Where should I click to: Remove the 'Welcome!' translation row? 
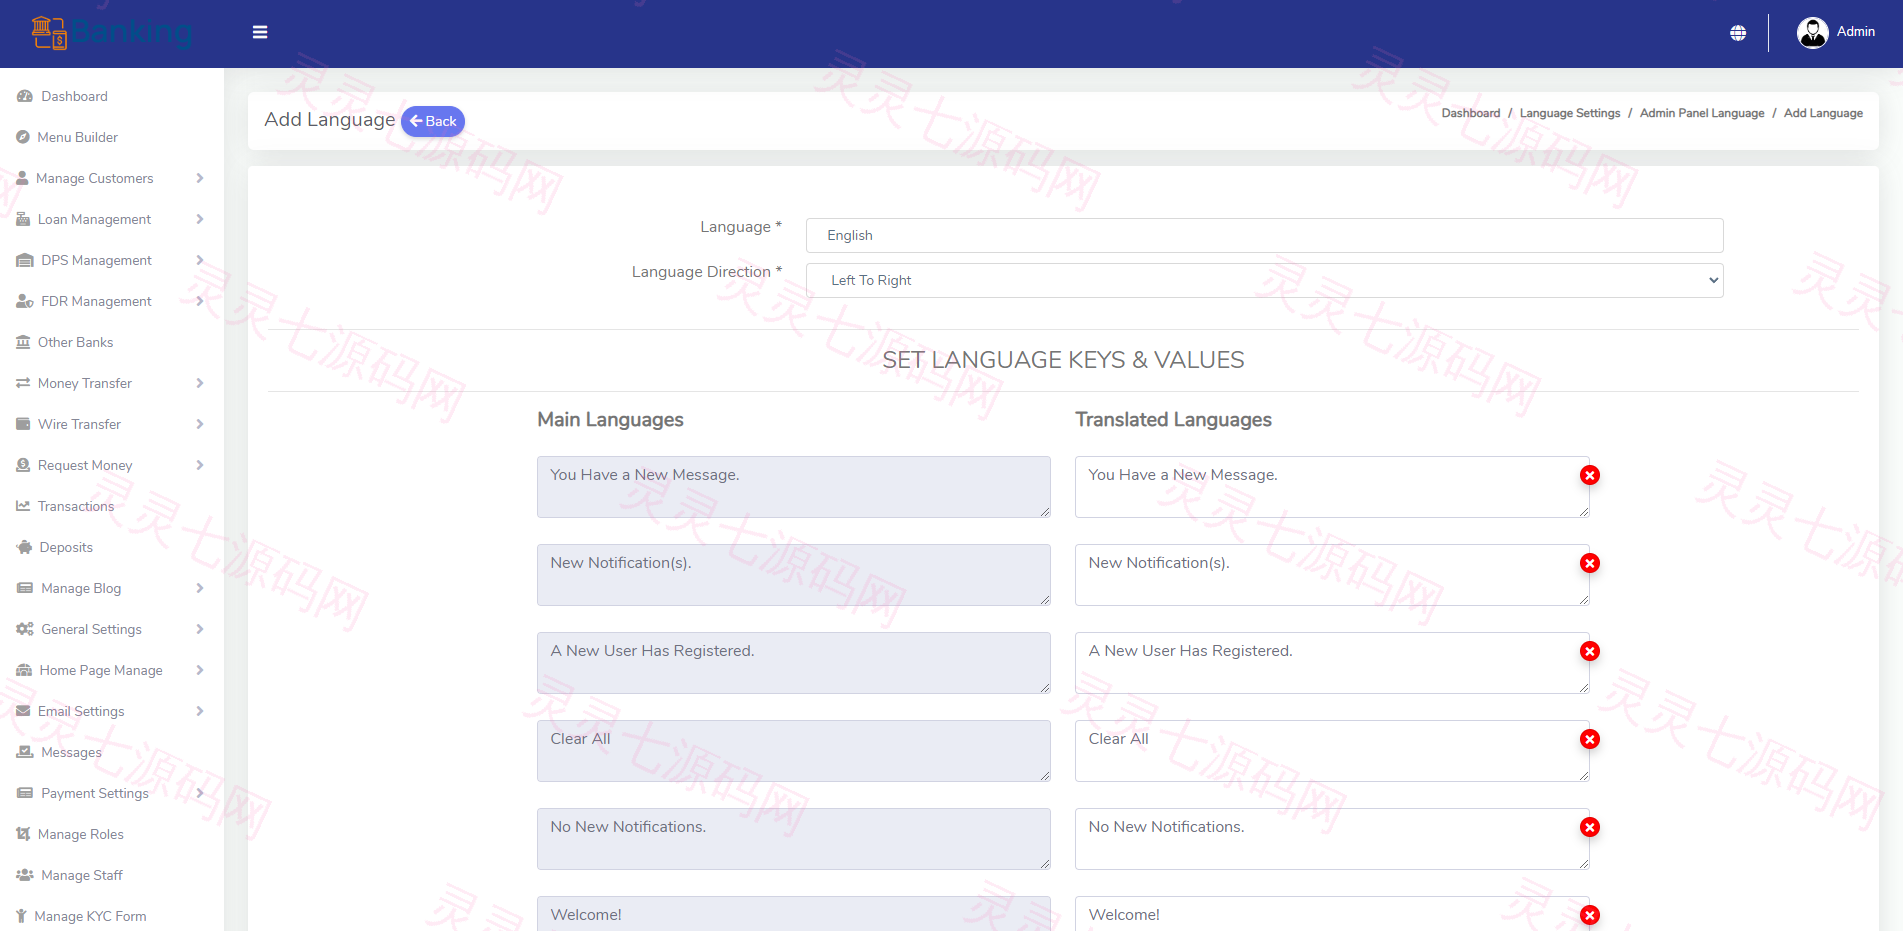pos(1590,915)
